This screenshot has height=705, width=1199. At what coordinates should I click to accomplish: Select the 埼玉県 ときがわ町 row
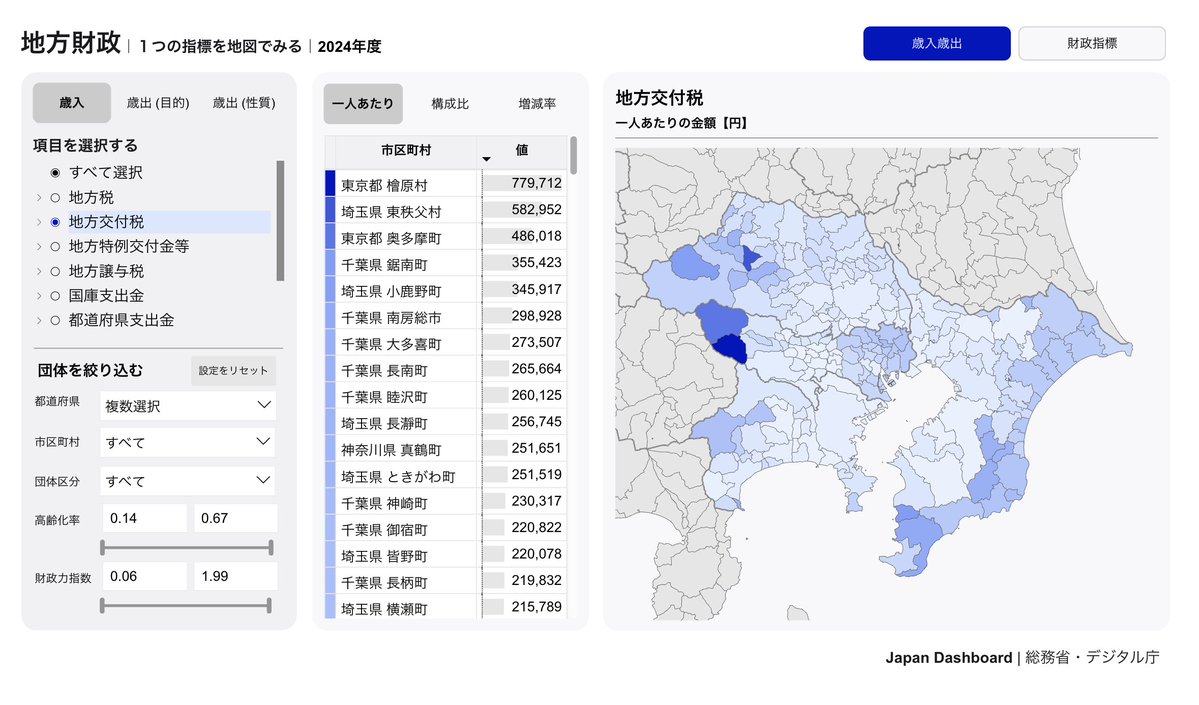(x=446, y=476)
